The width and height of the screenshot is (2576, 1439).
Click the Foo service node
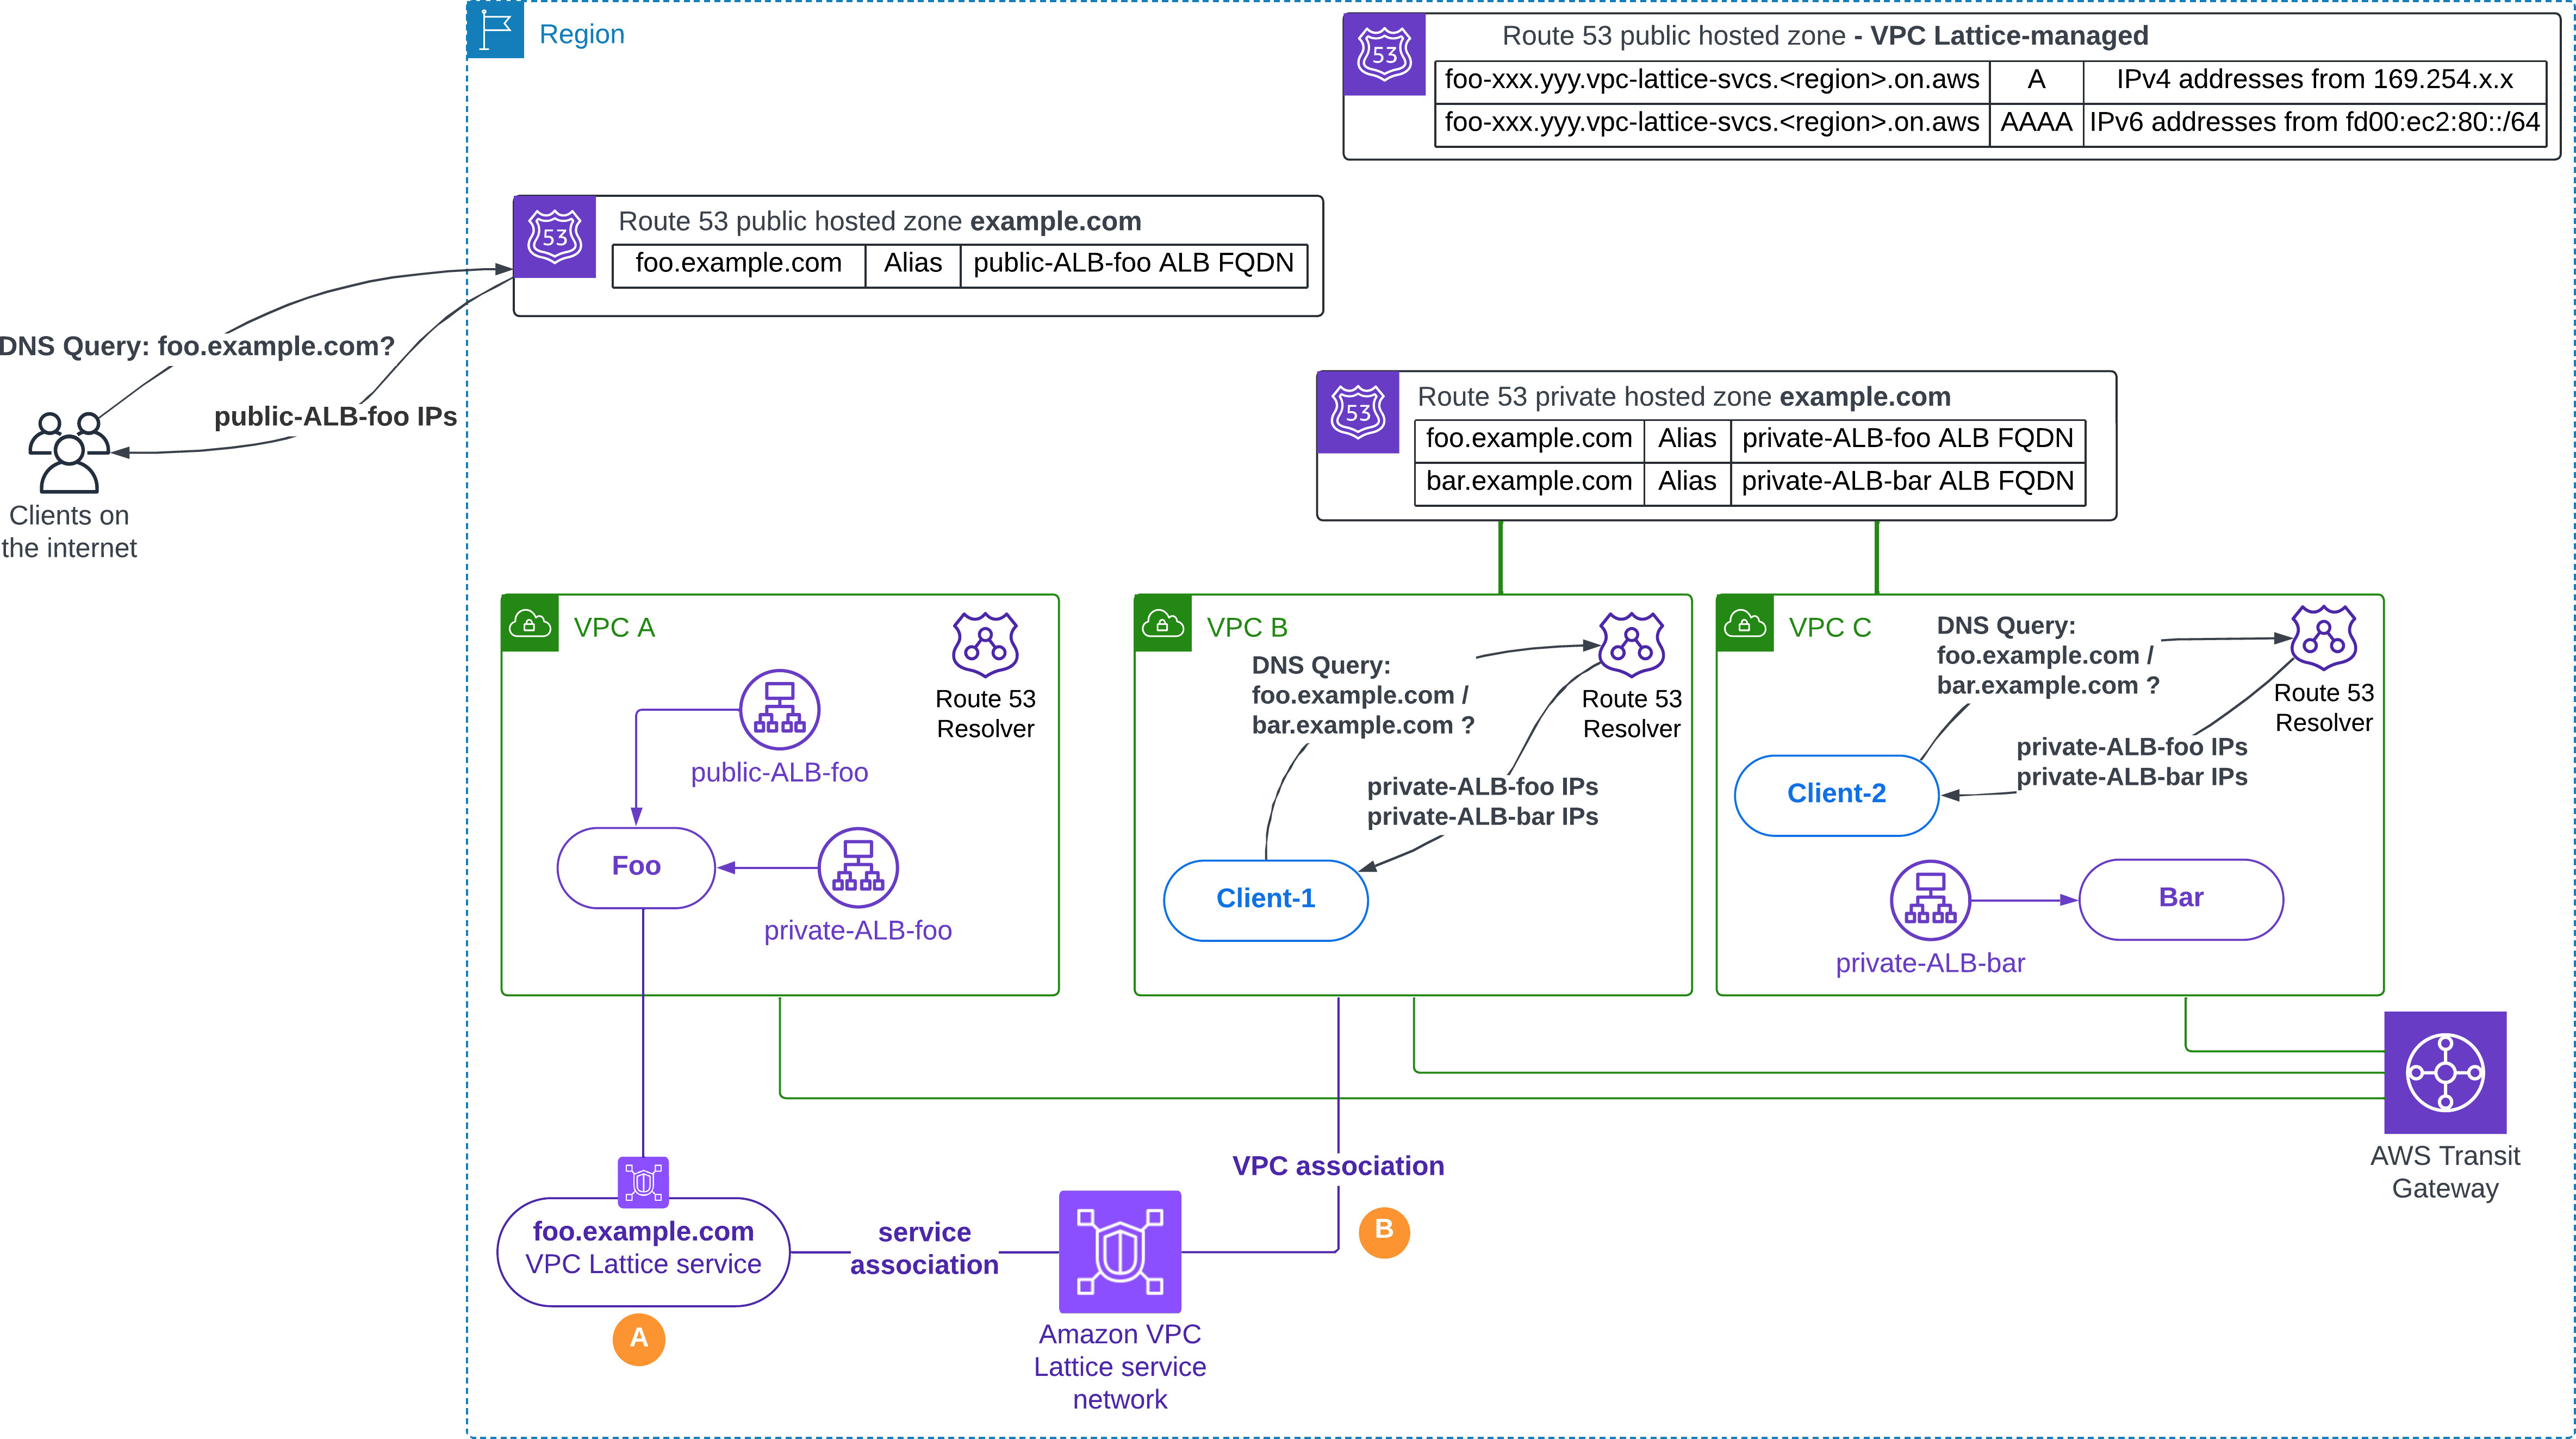[x=636, y=866]
